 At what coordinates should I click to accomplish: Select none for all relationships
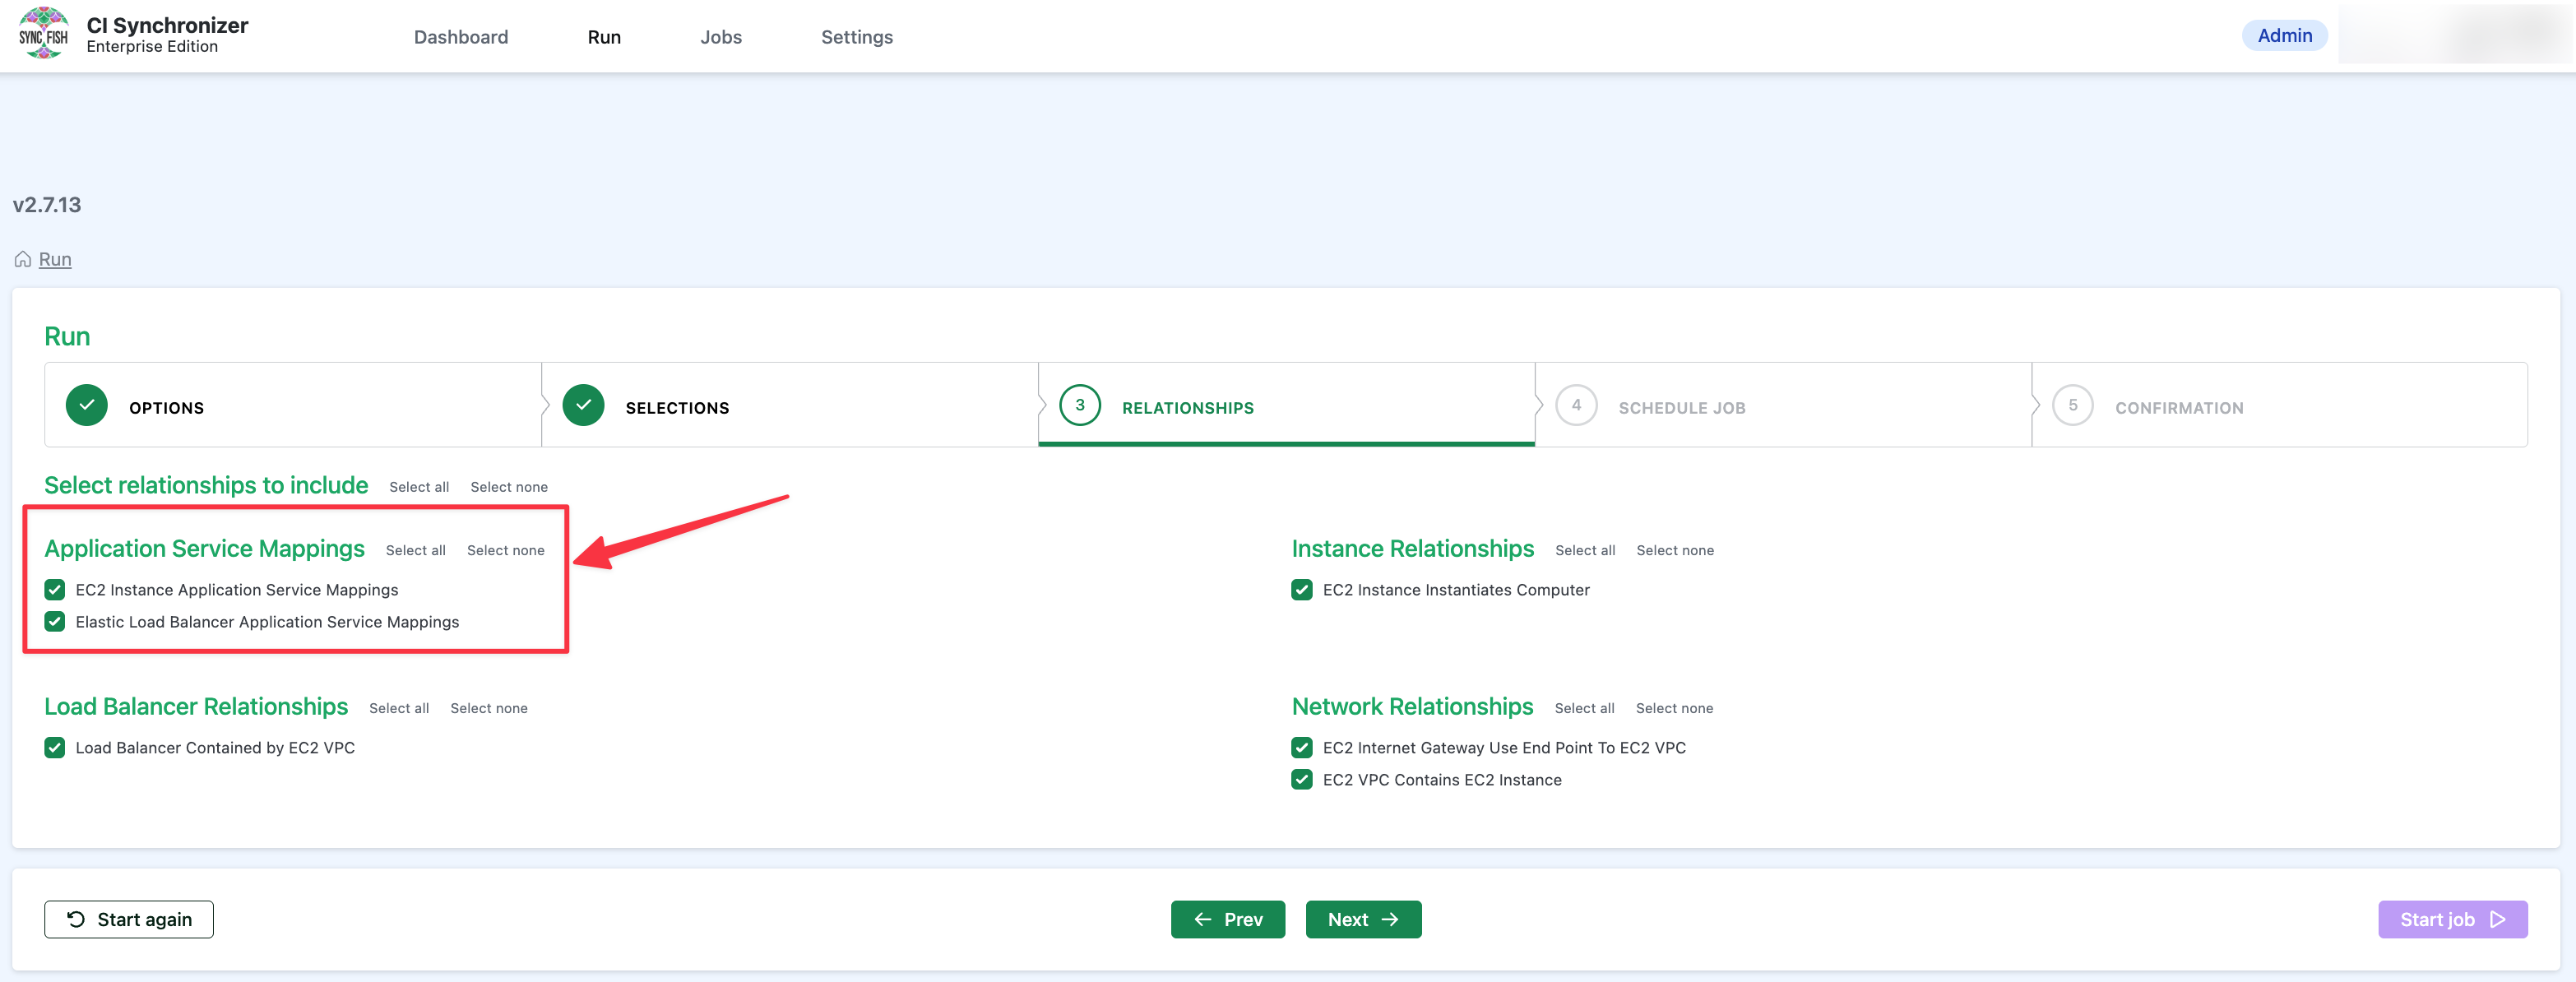509,487
